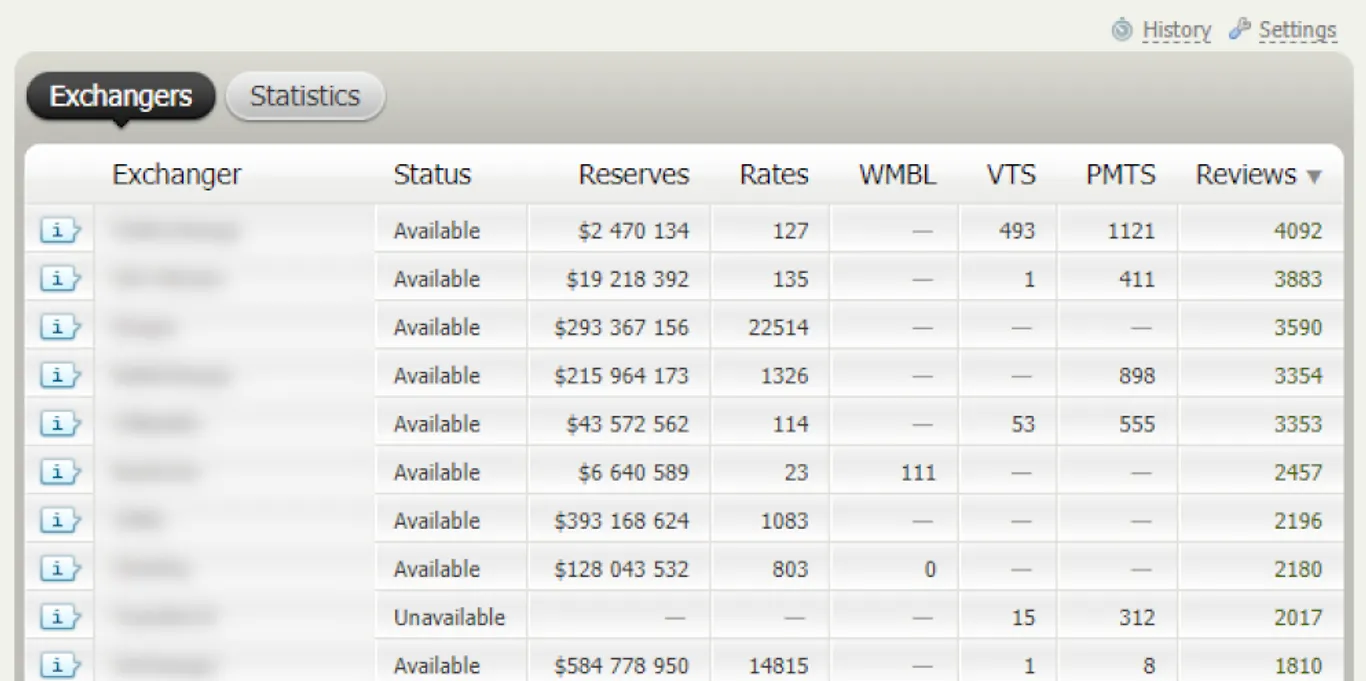Sort by the PMTS column header

click(1120, 175)
